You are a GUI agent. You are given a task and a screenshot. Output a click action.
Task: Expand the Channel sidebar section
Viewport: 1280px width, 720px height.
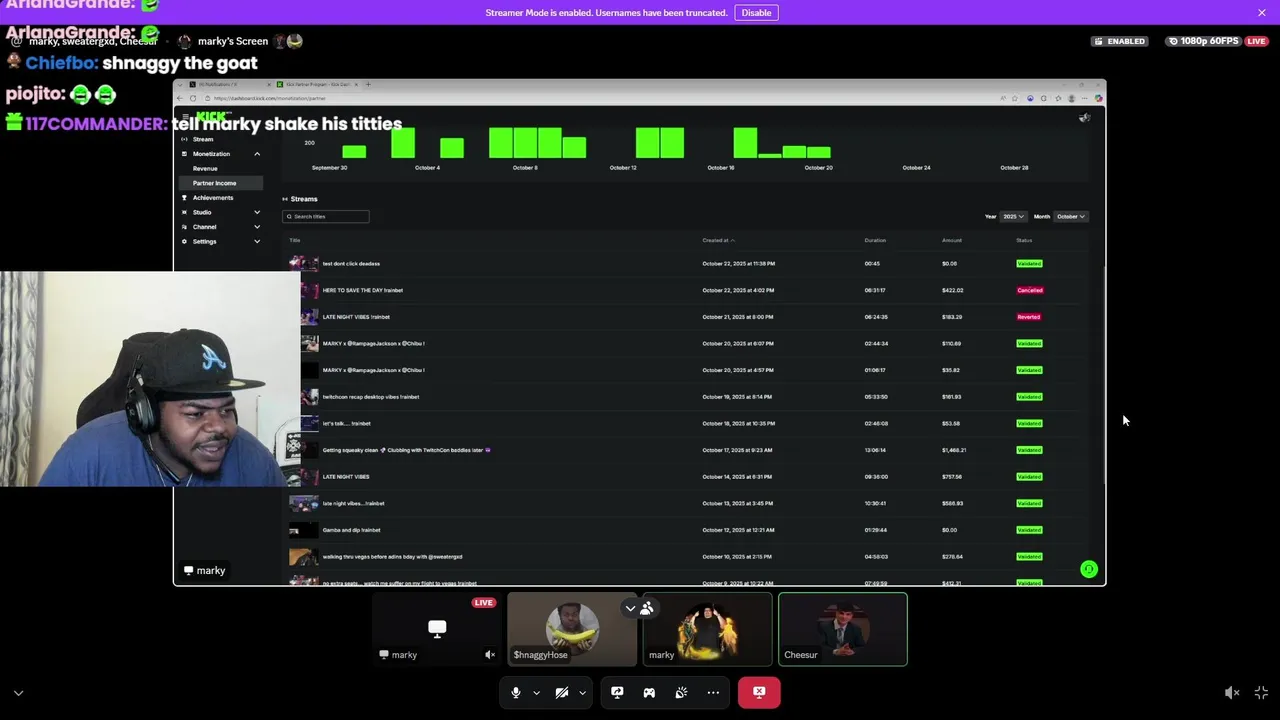(257, 227)
